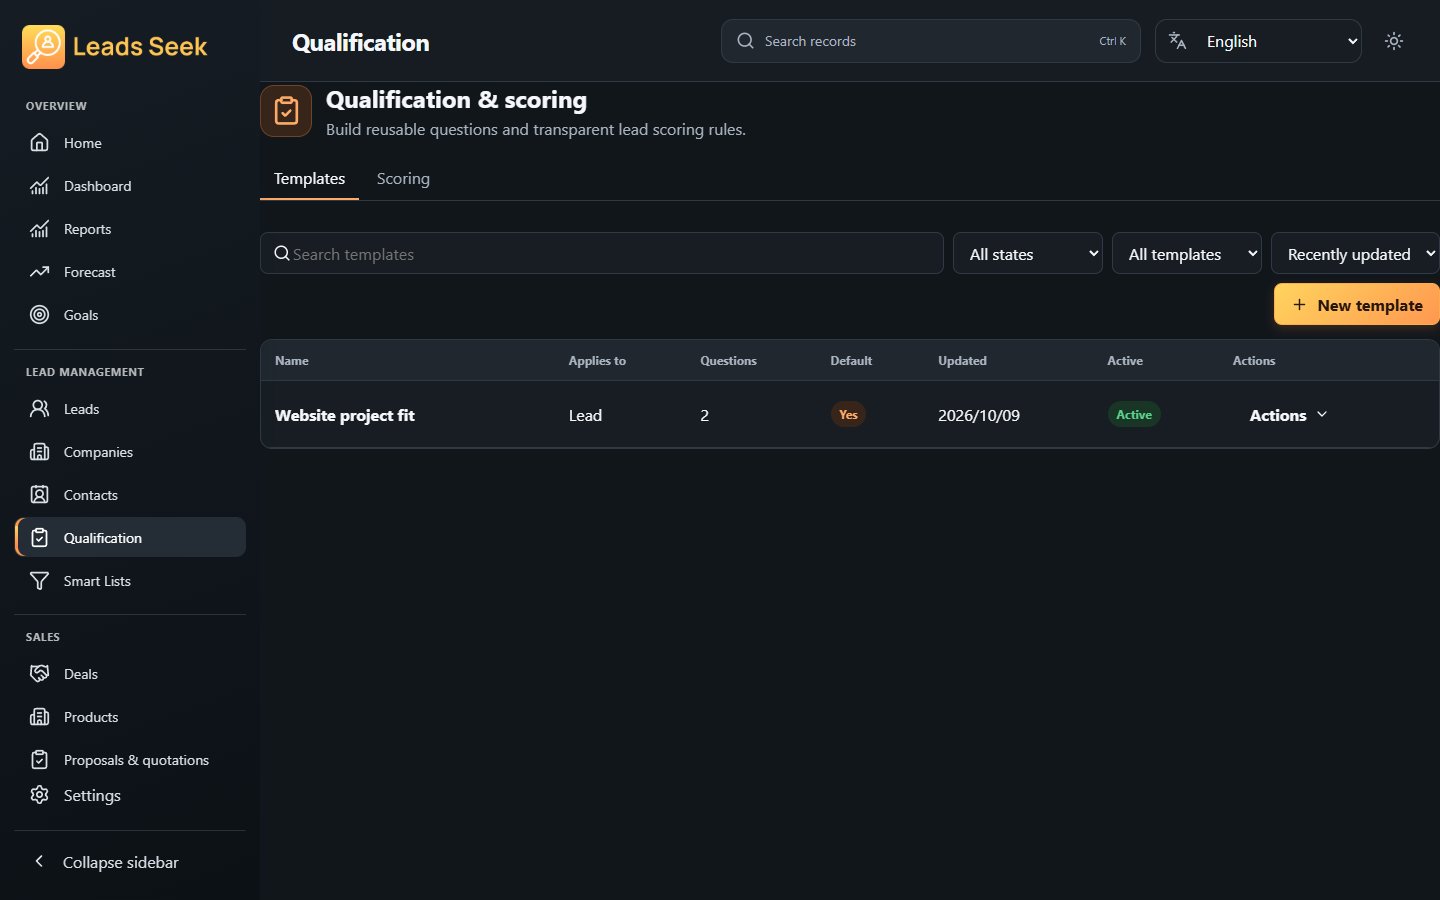Open Reports via its chart icon
Screen dimensions: 1440x900
tap(40, 229)
